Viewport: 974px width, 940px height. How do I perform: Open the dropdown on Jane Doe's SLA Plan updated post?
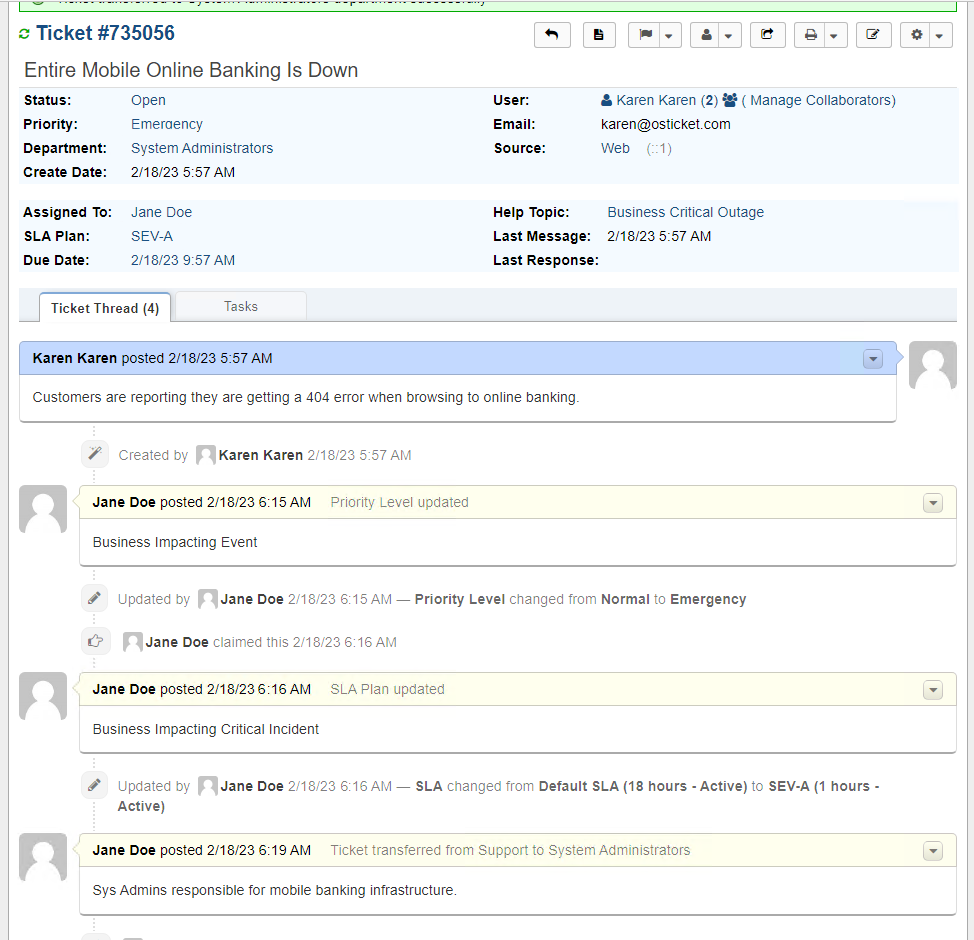click(x=933, y=690)
